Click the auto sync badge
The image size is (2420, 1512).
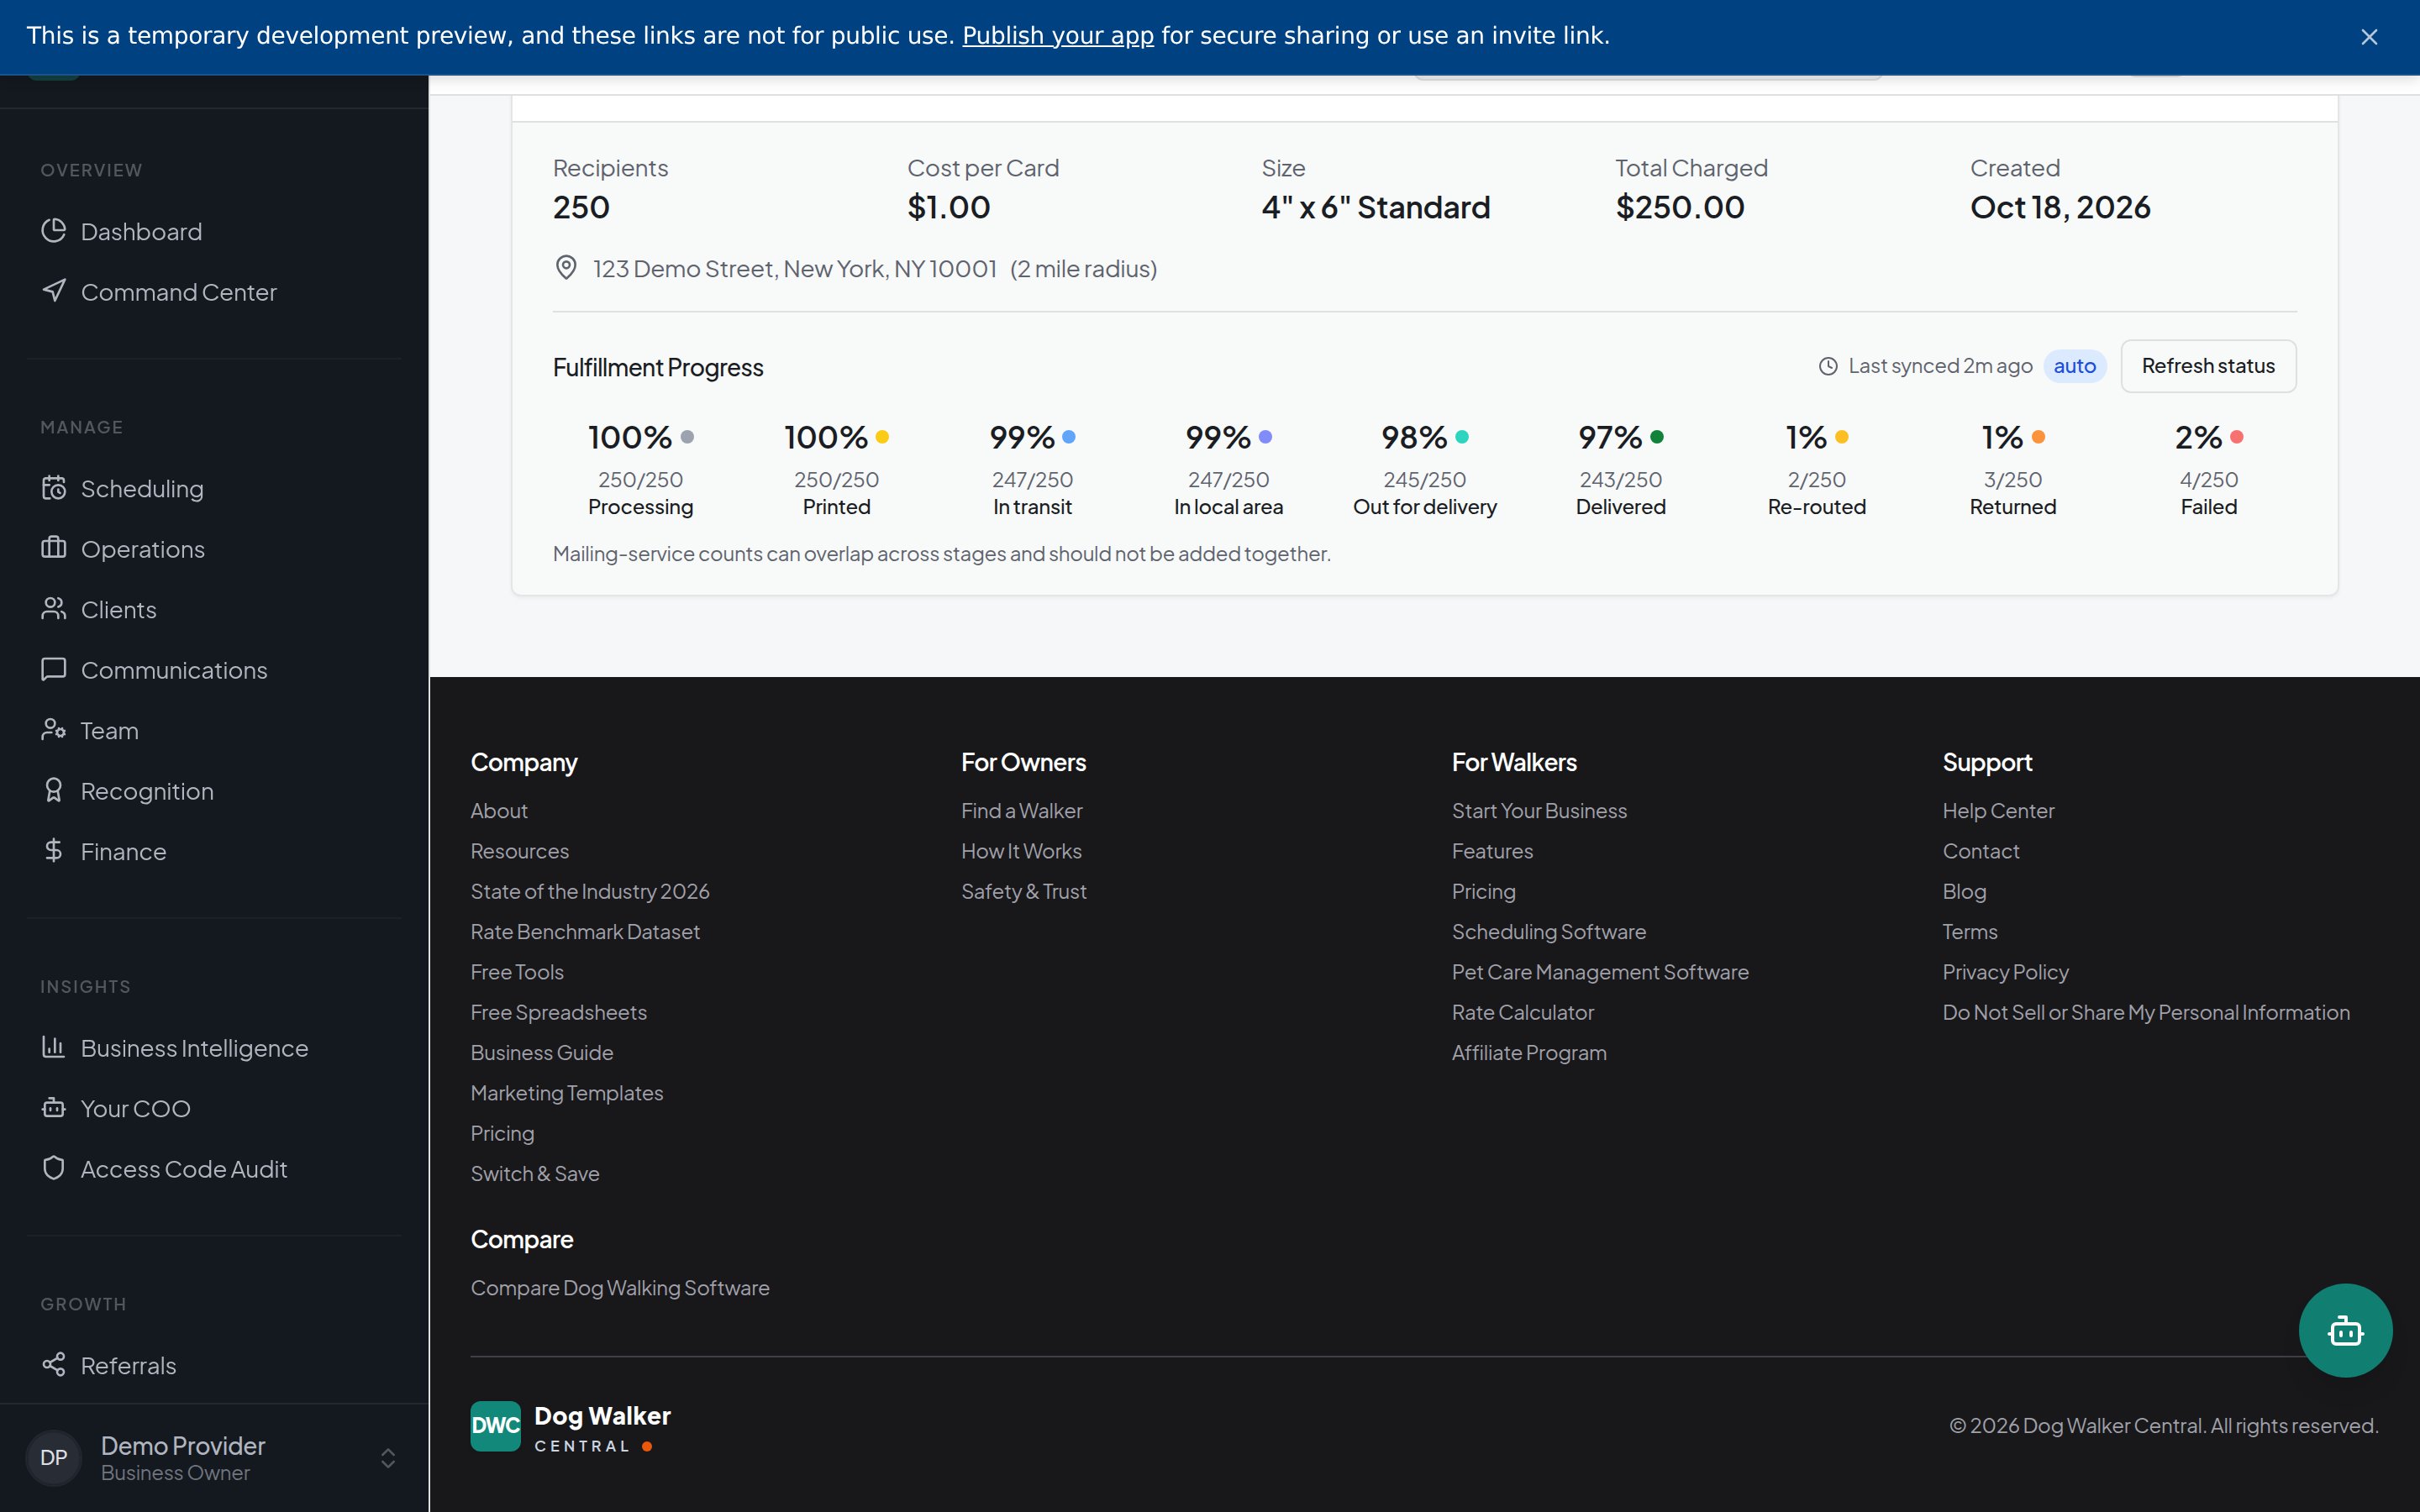(2075, 366)
